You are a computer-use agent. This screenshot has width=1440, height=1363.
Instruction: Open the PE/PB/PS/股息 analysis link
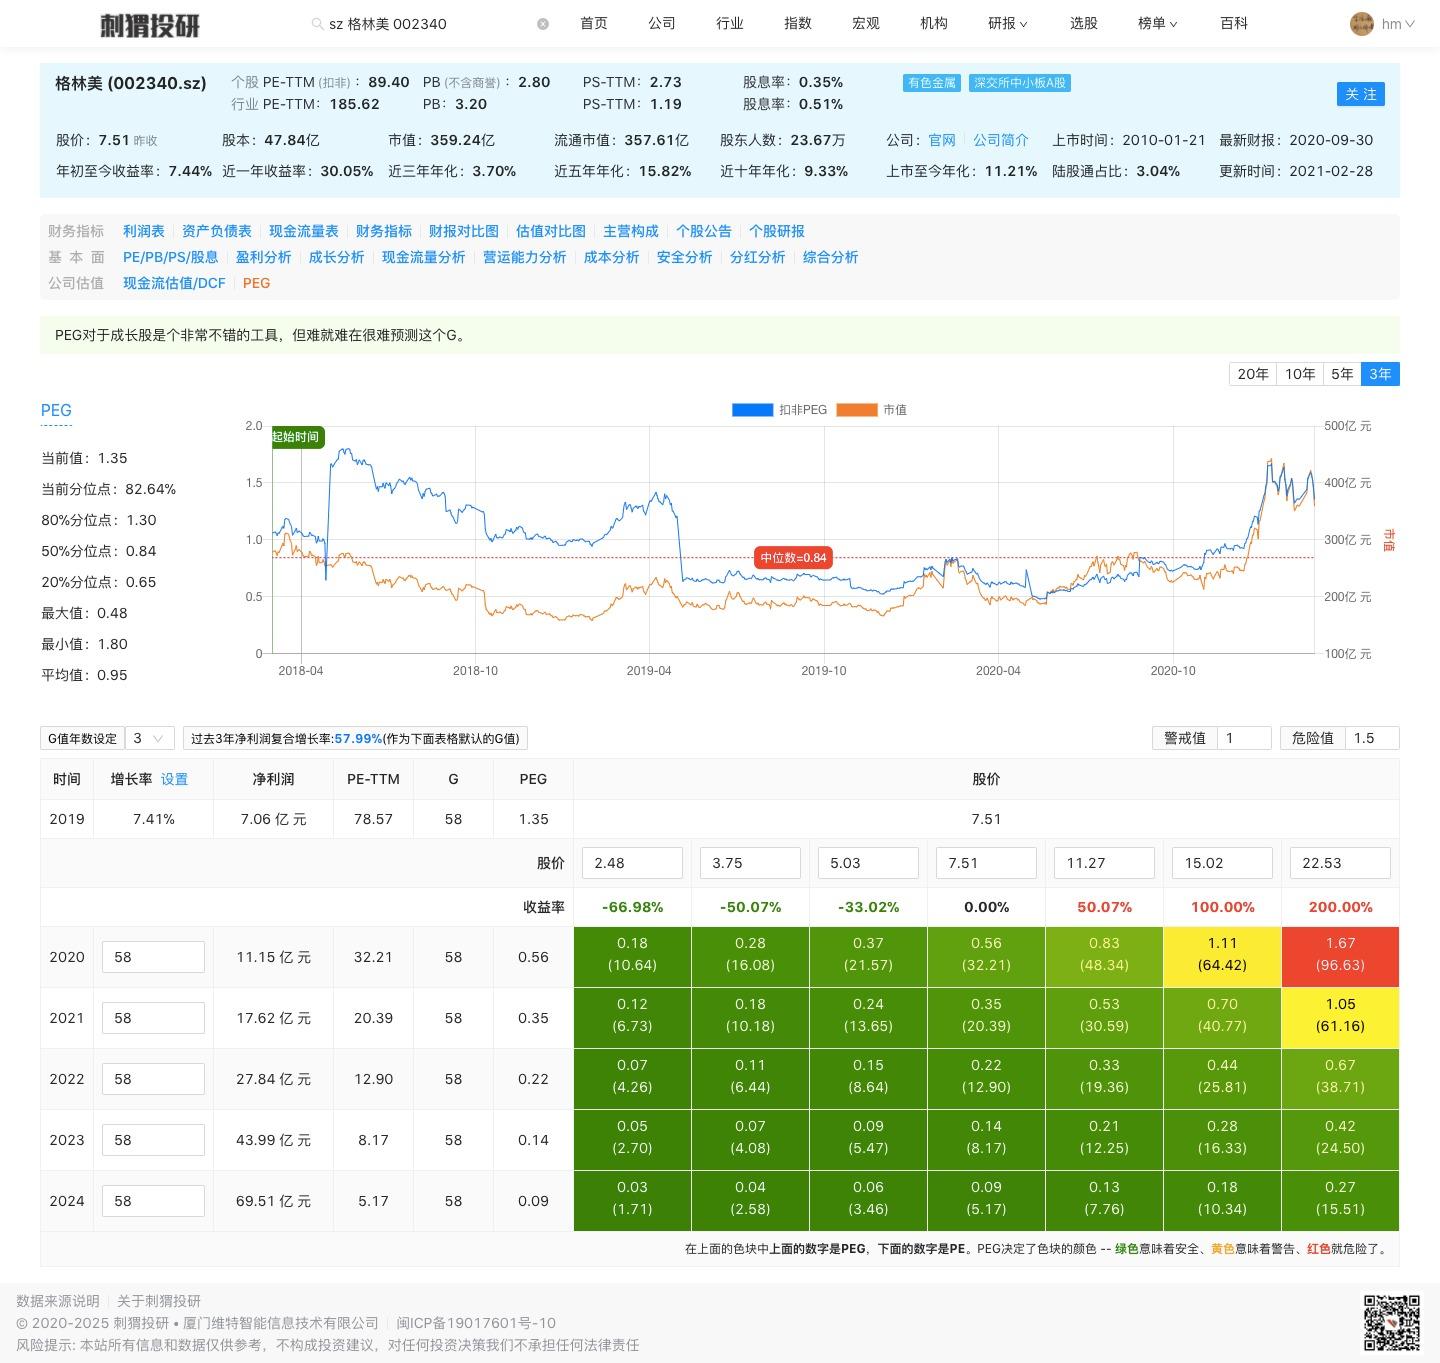(x=171, y=257)
